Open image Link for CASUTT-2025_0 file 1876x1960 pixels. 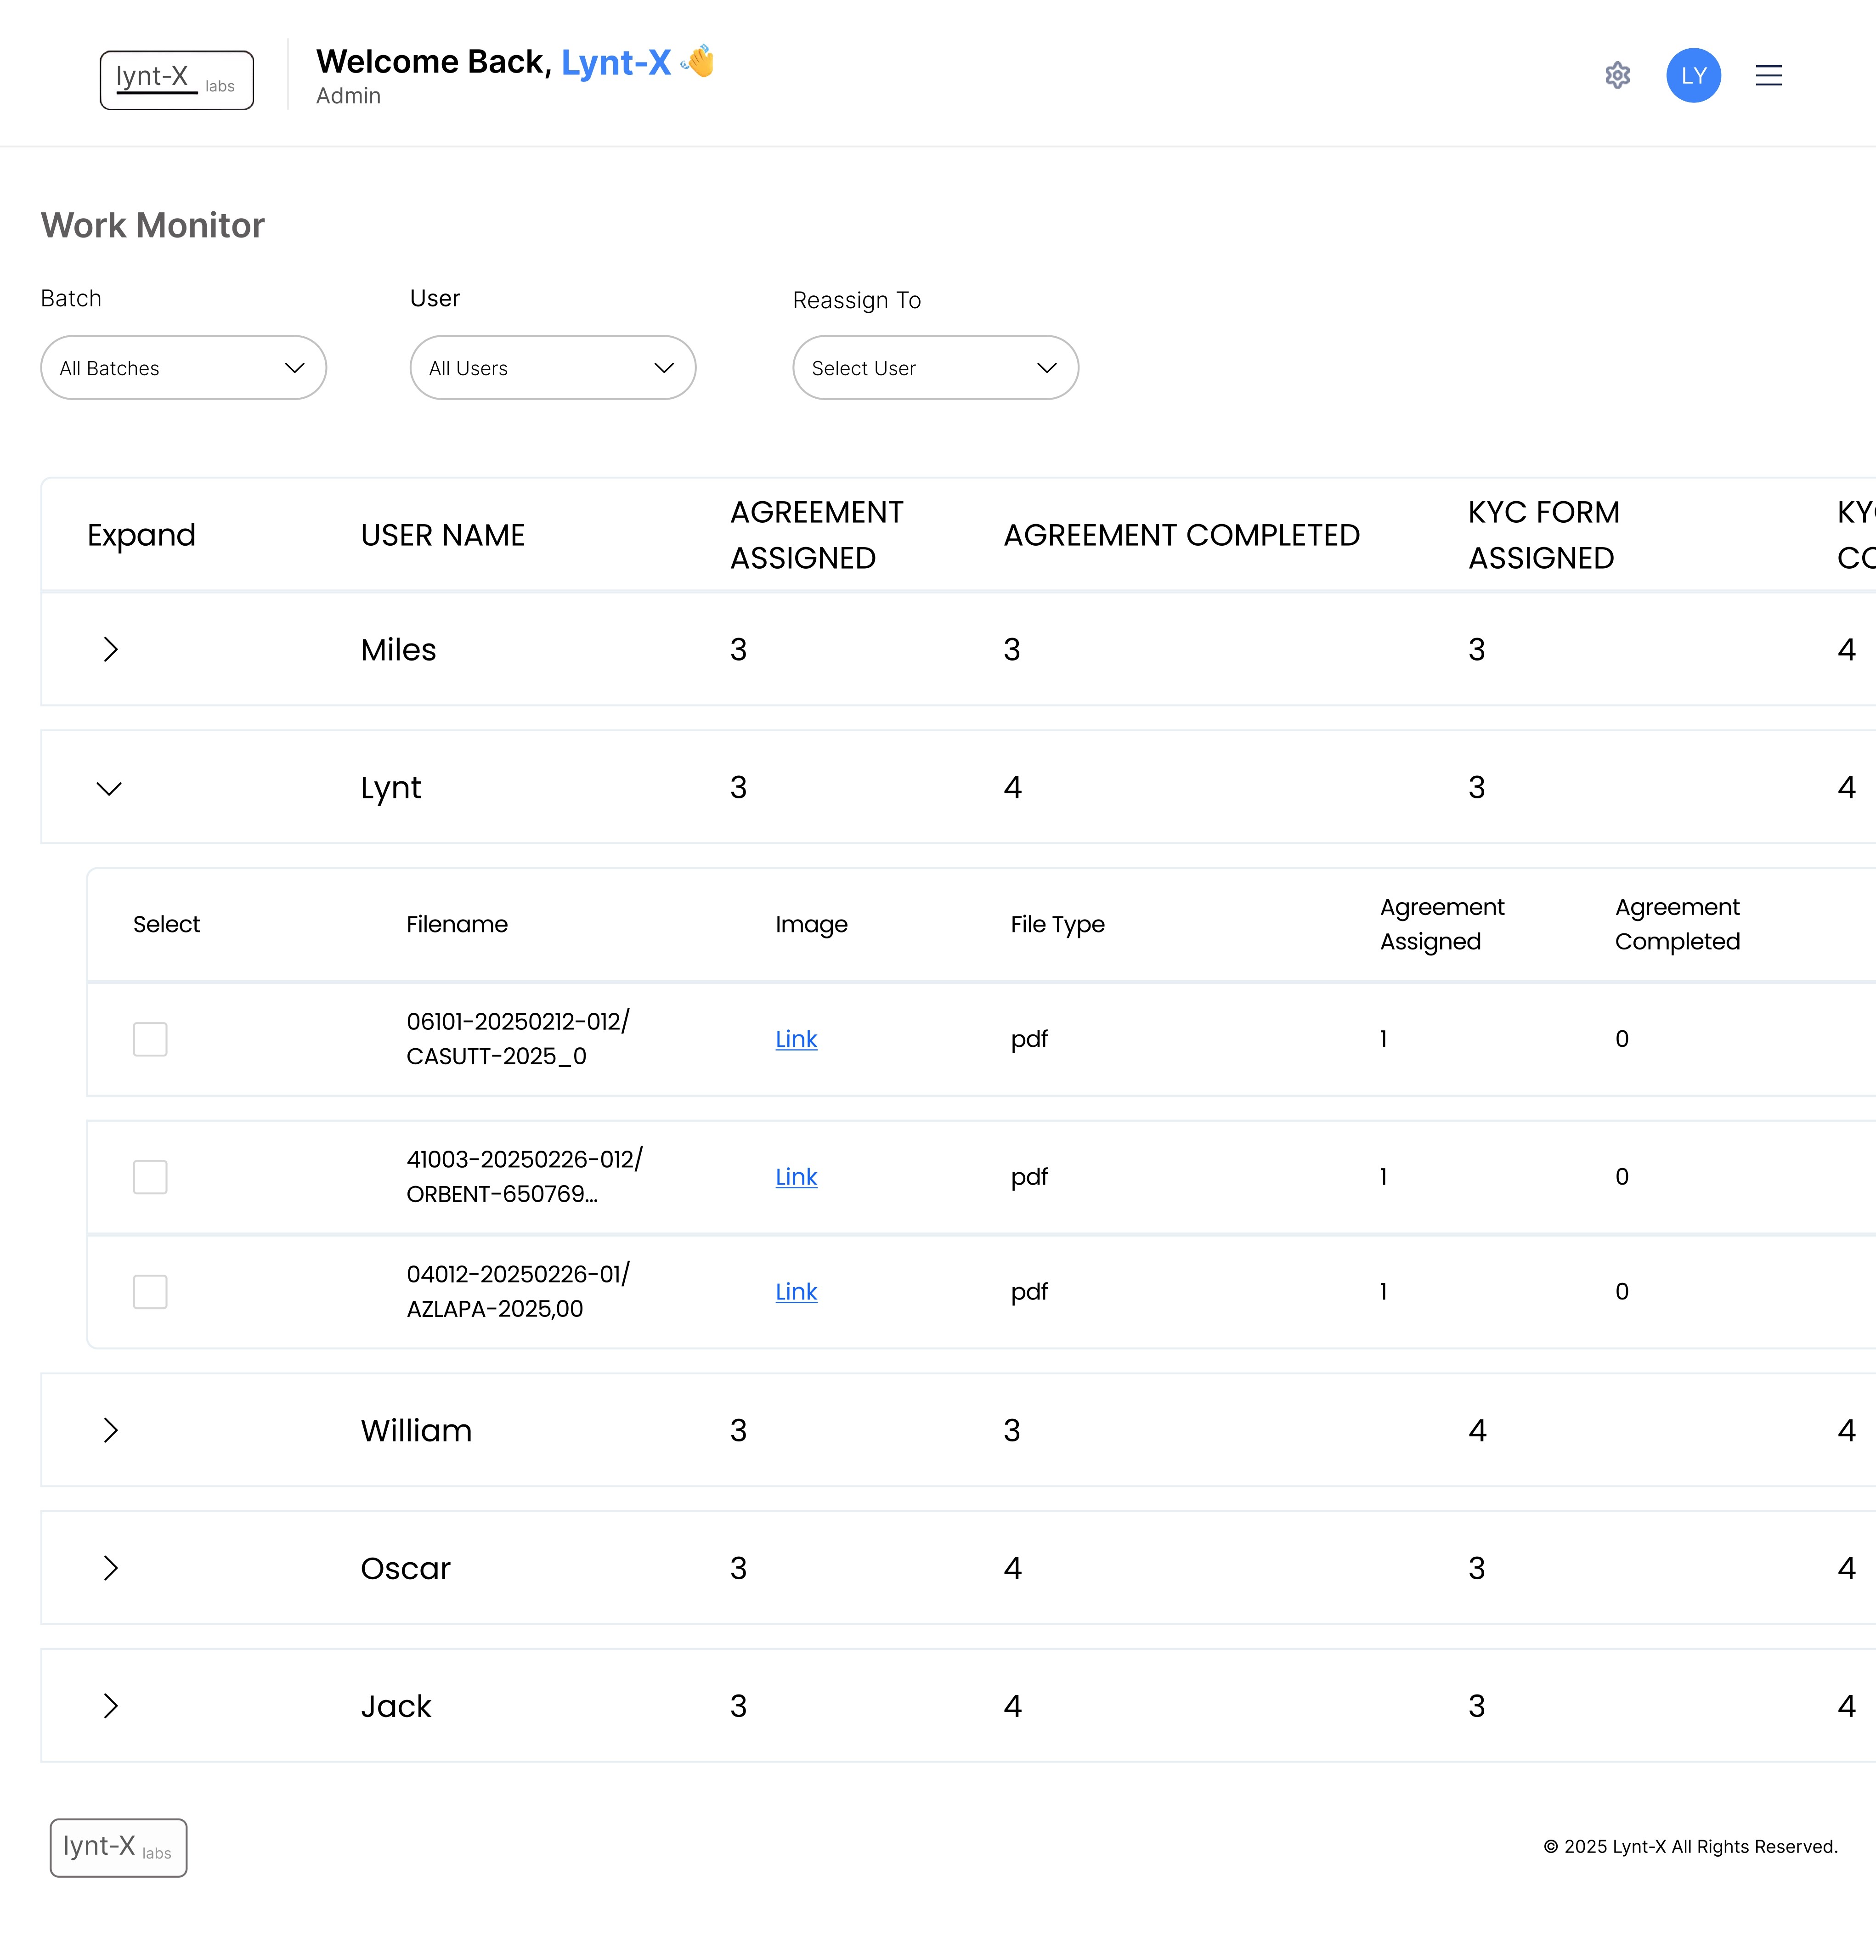(x=796, y=1039)
